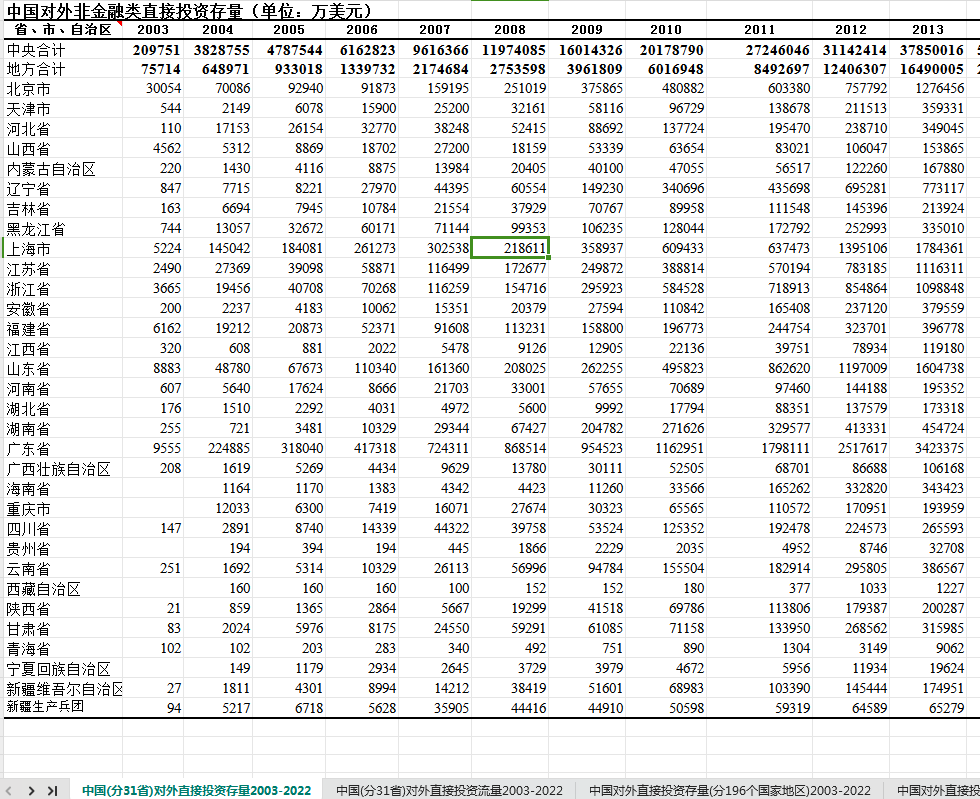Click cell 37850016 in 中央合计 2013
This screenshot has height=799, width=980.
[928, 50]
